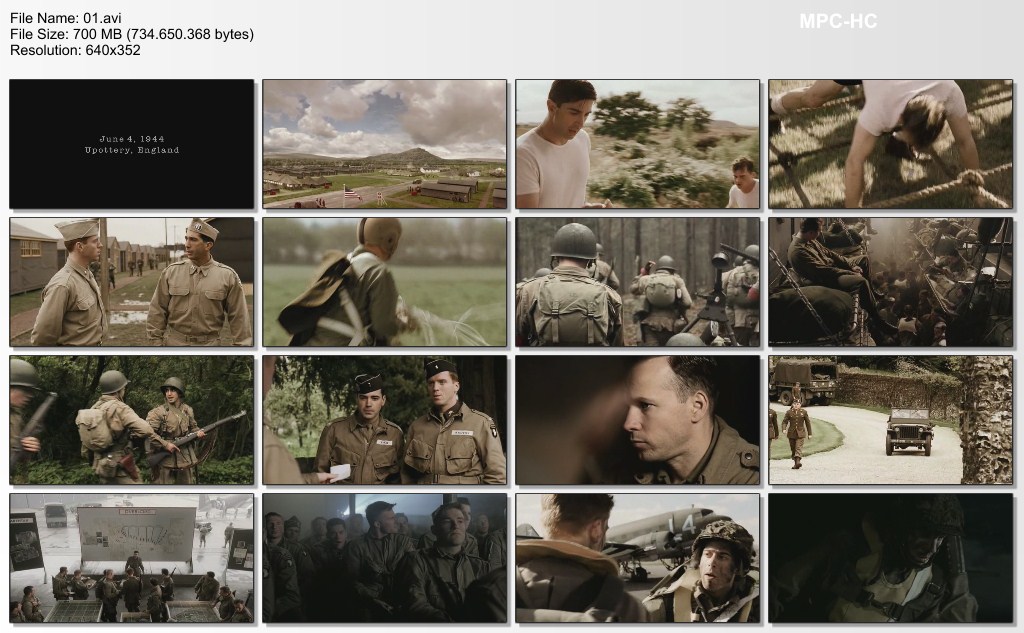The width and height of the screenshot is (1024, 633).
Task: Select the dark thumbnail of a paratrooper inside a plane
Action: (x=891, y=558)
